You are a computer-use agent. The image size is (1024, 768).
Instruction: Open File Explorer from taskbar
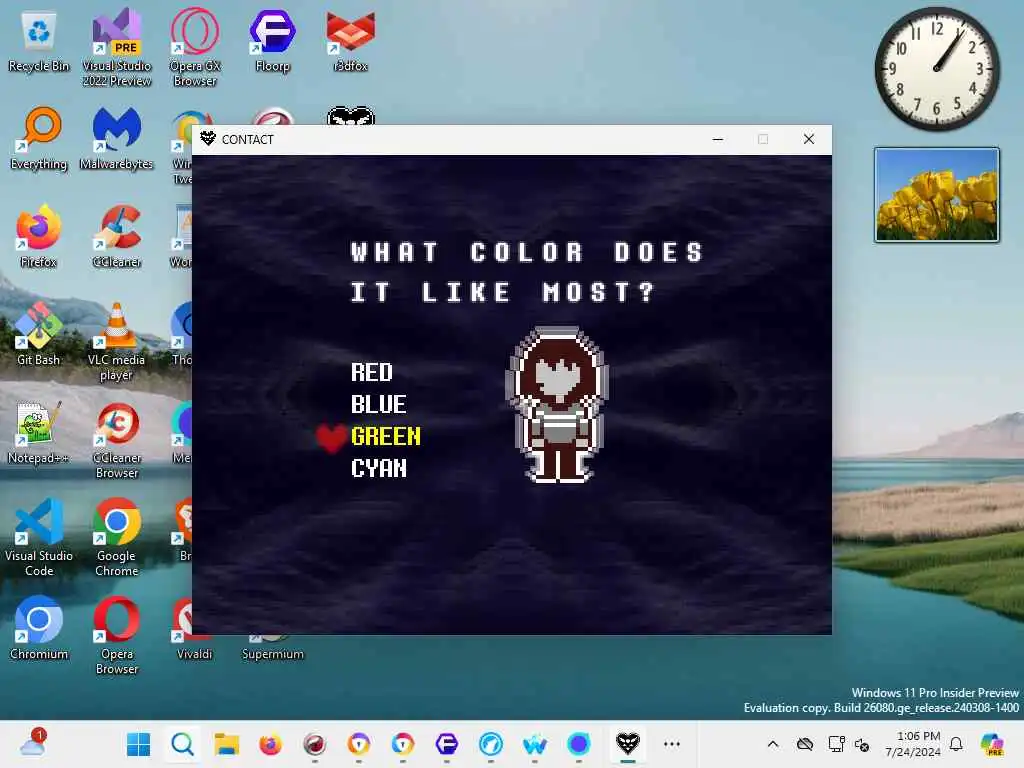[x=227, y=744]
